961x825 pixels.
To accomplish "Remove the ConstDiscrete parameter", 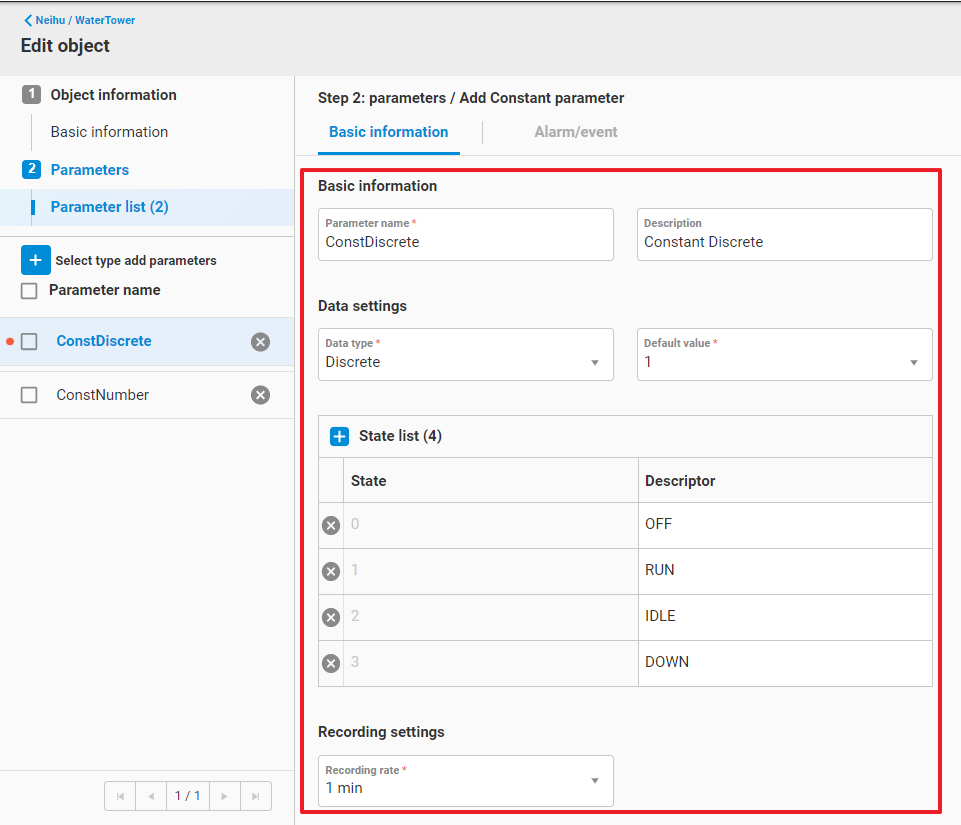I will (x=260, y=342).
